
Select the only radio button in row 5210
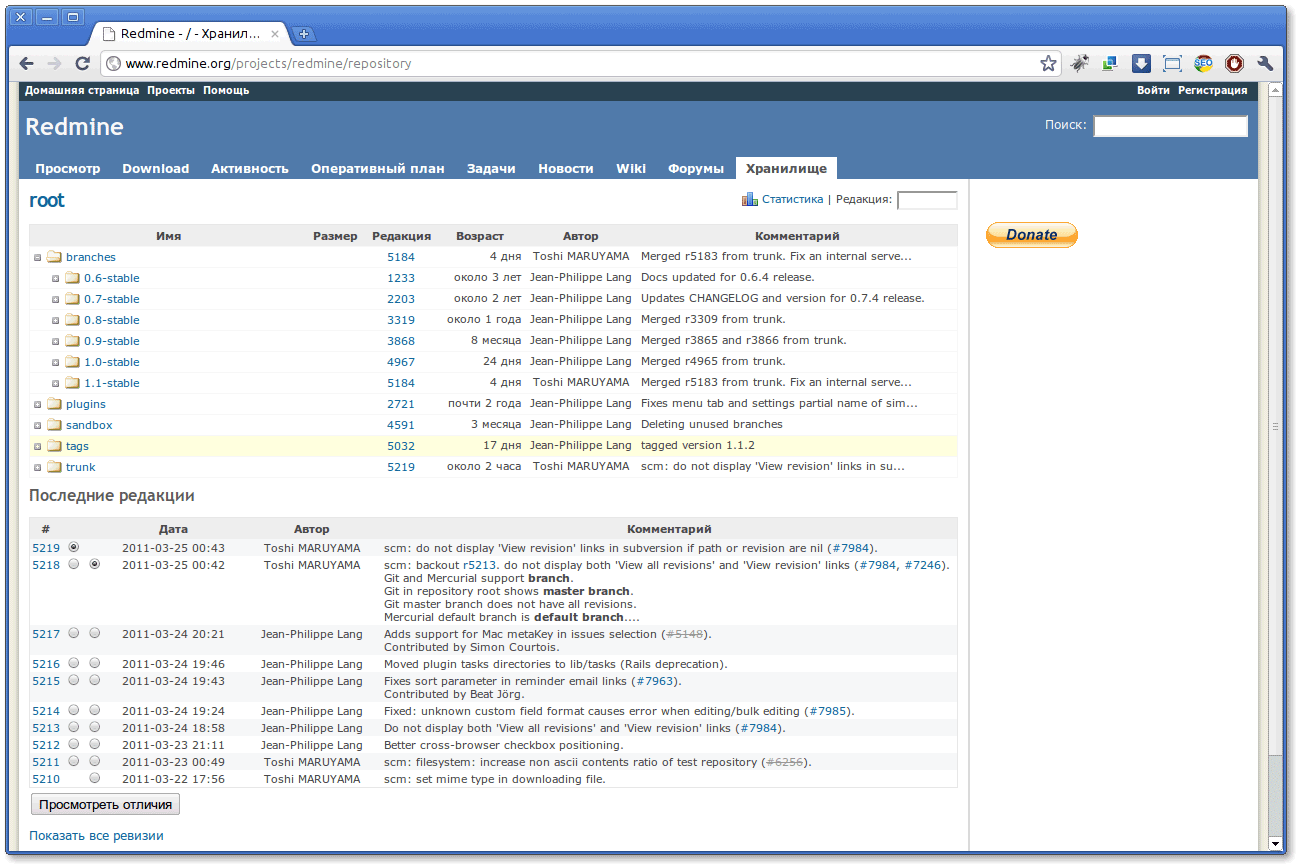coord(95,778)
